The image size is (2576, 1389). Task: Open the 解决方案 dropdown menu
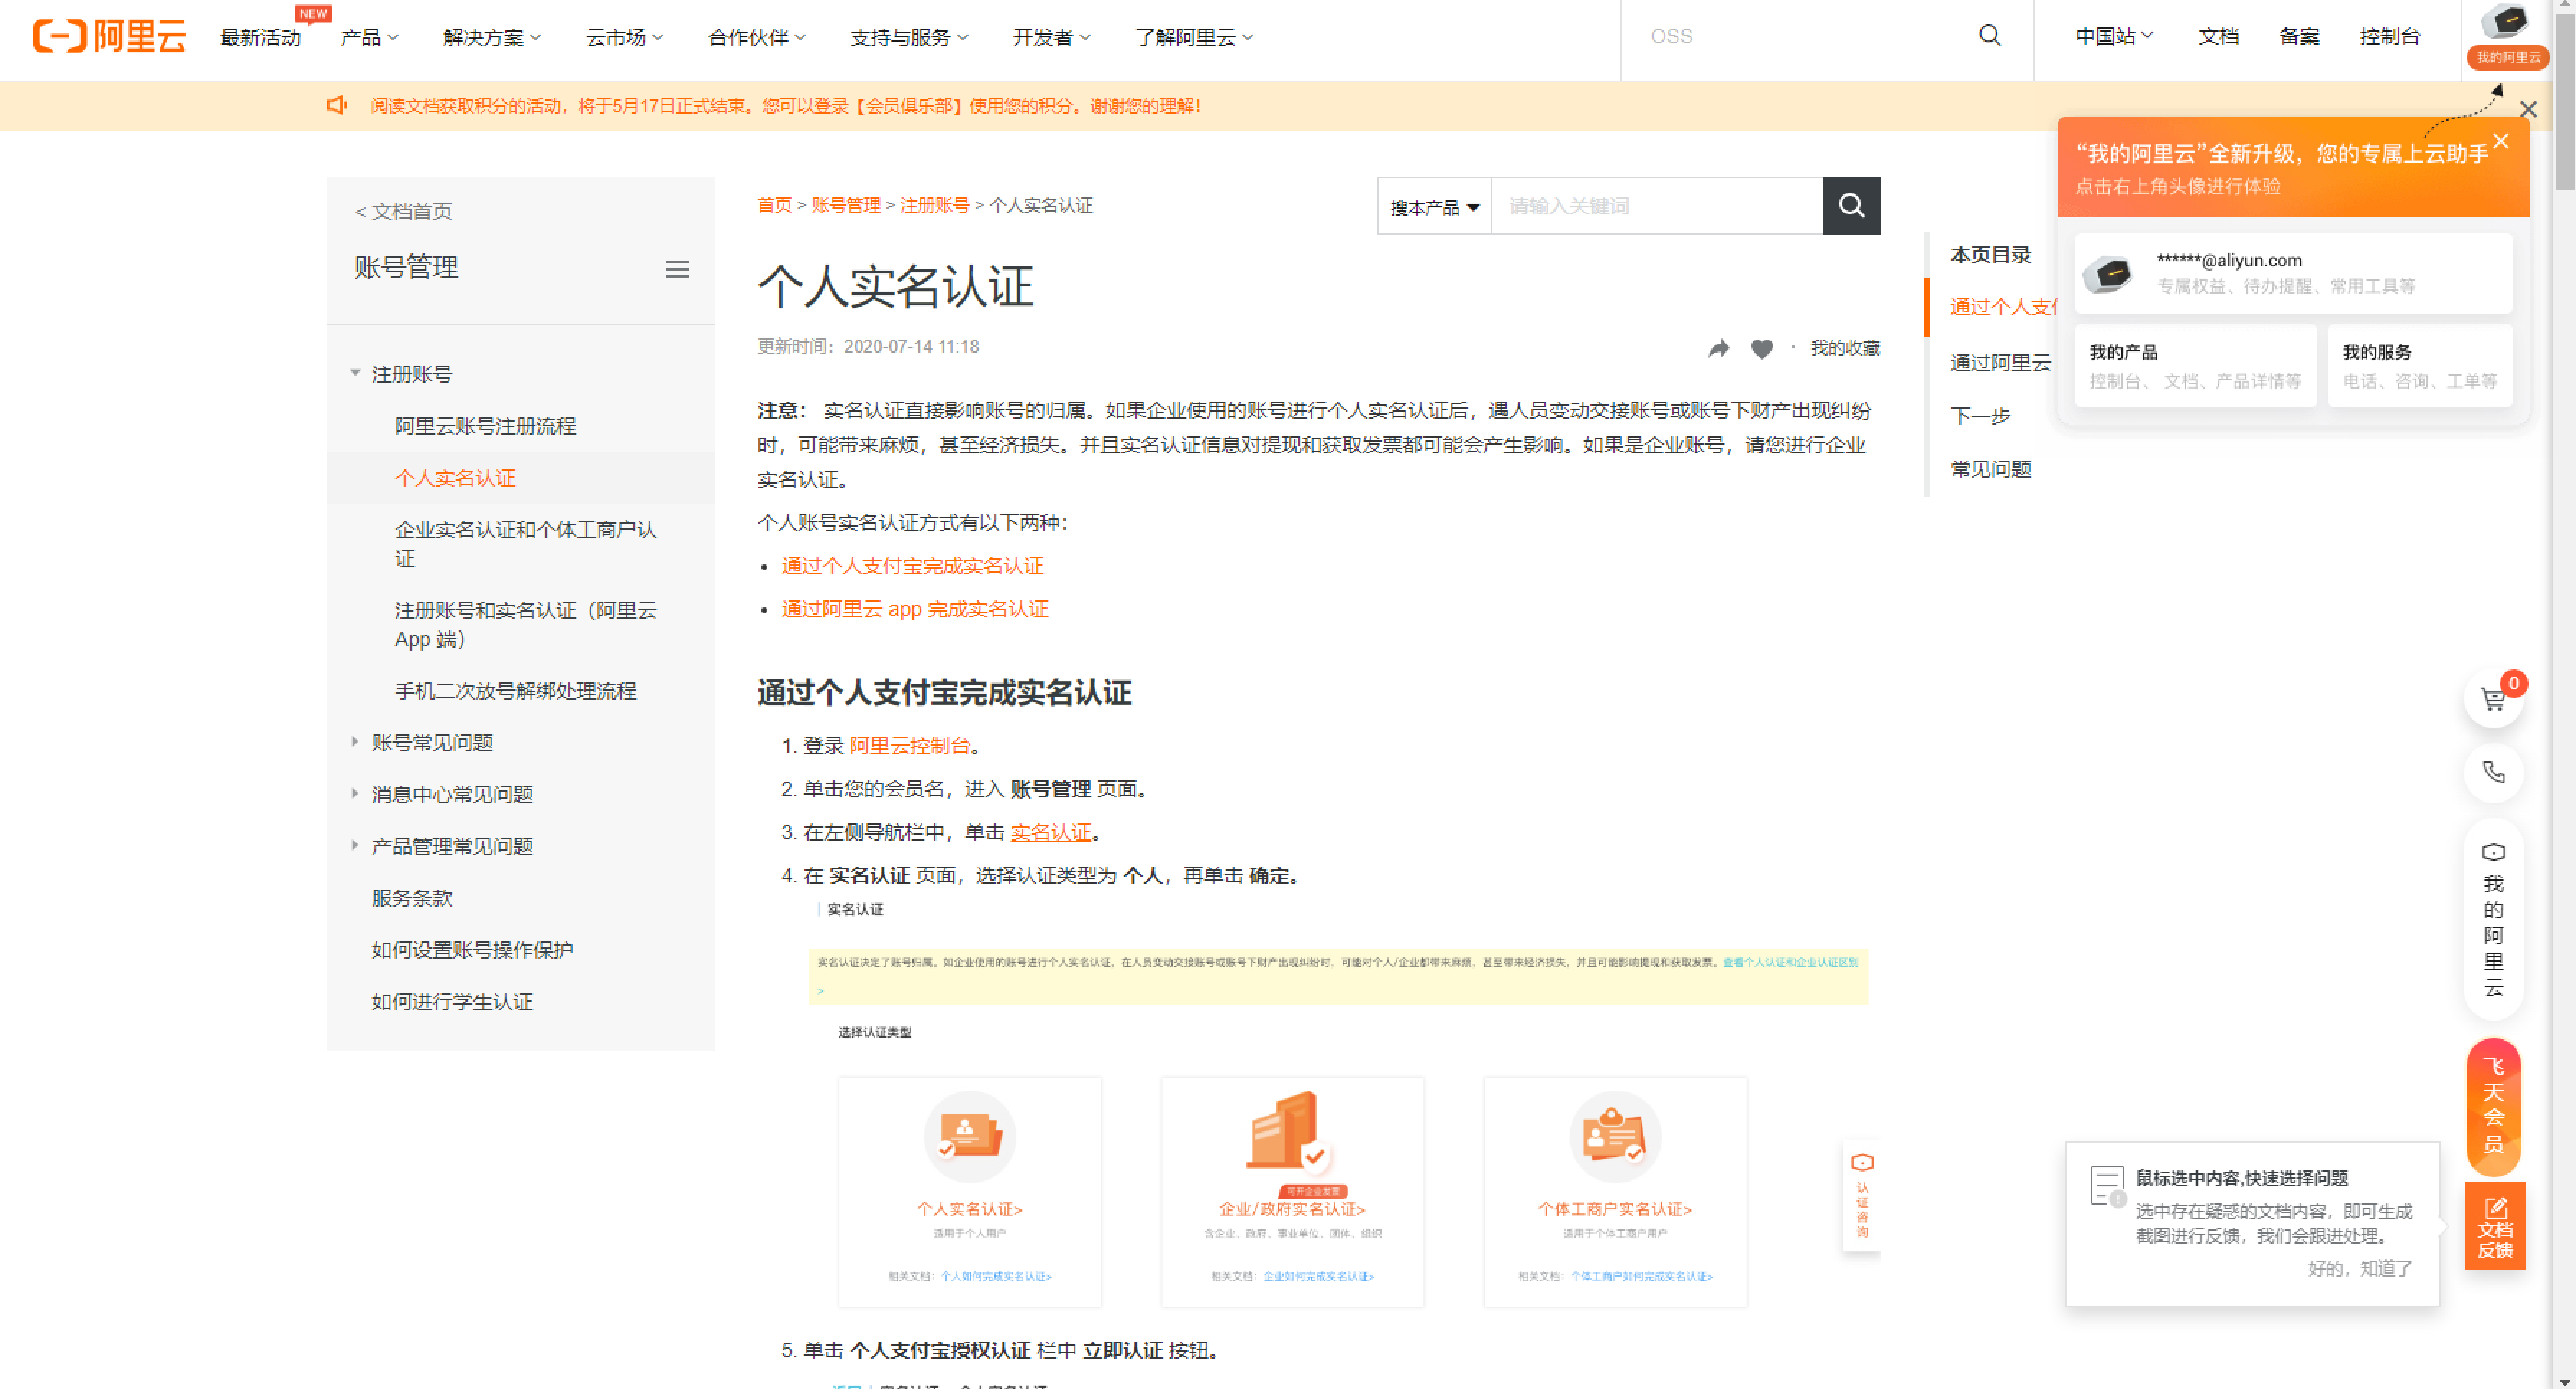(x=491, y=37)
